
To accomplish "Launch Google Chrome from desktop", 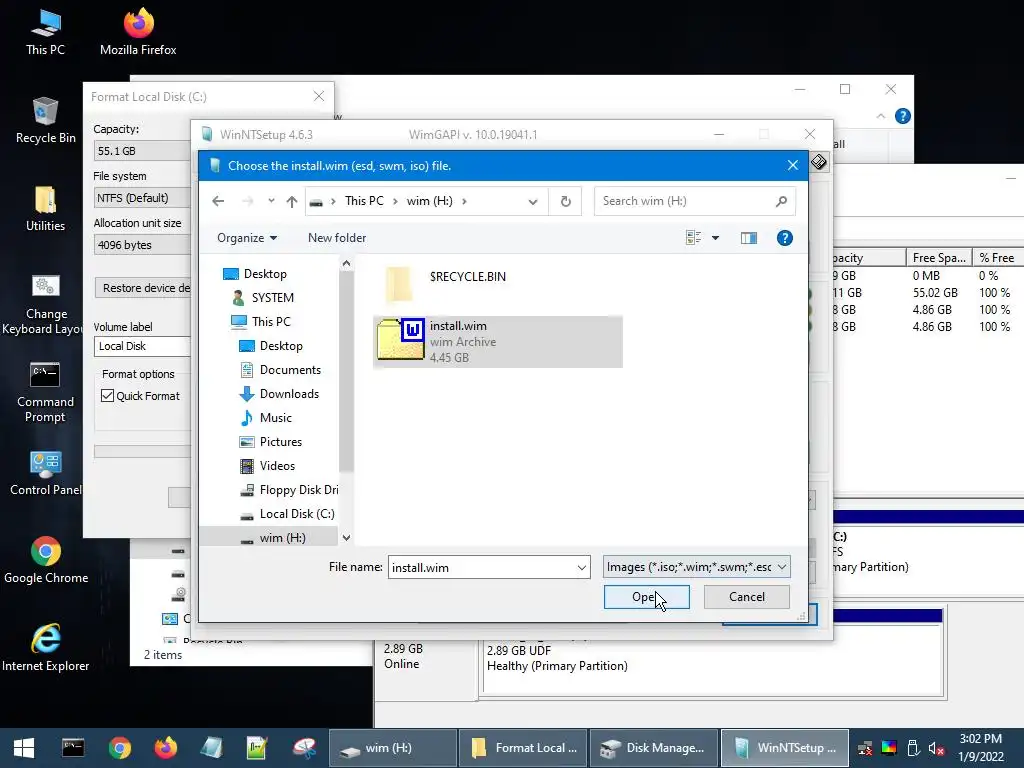I will click(x=45, y=560).
